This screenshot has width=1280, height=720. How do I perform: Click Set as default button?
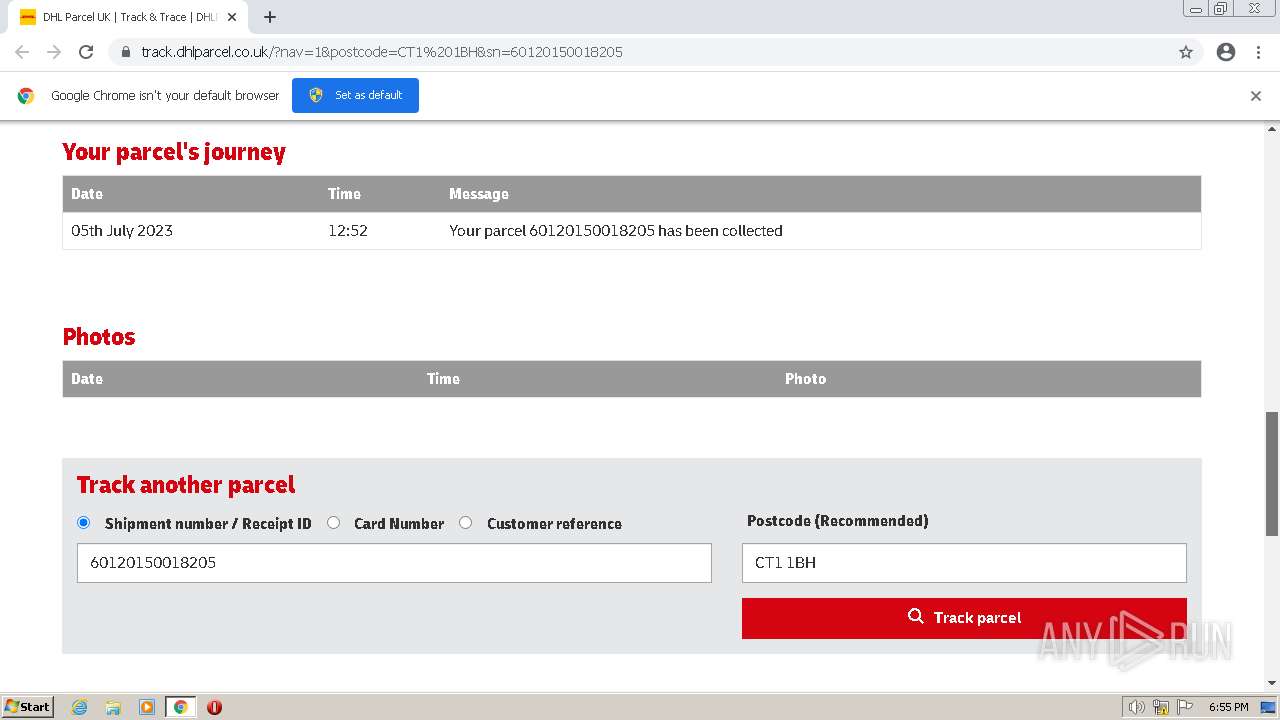click(x=355, y=95)
